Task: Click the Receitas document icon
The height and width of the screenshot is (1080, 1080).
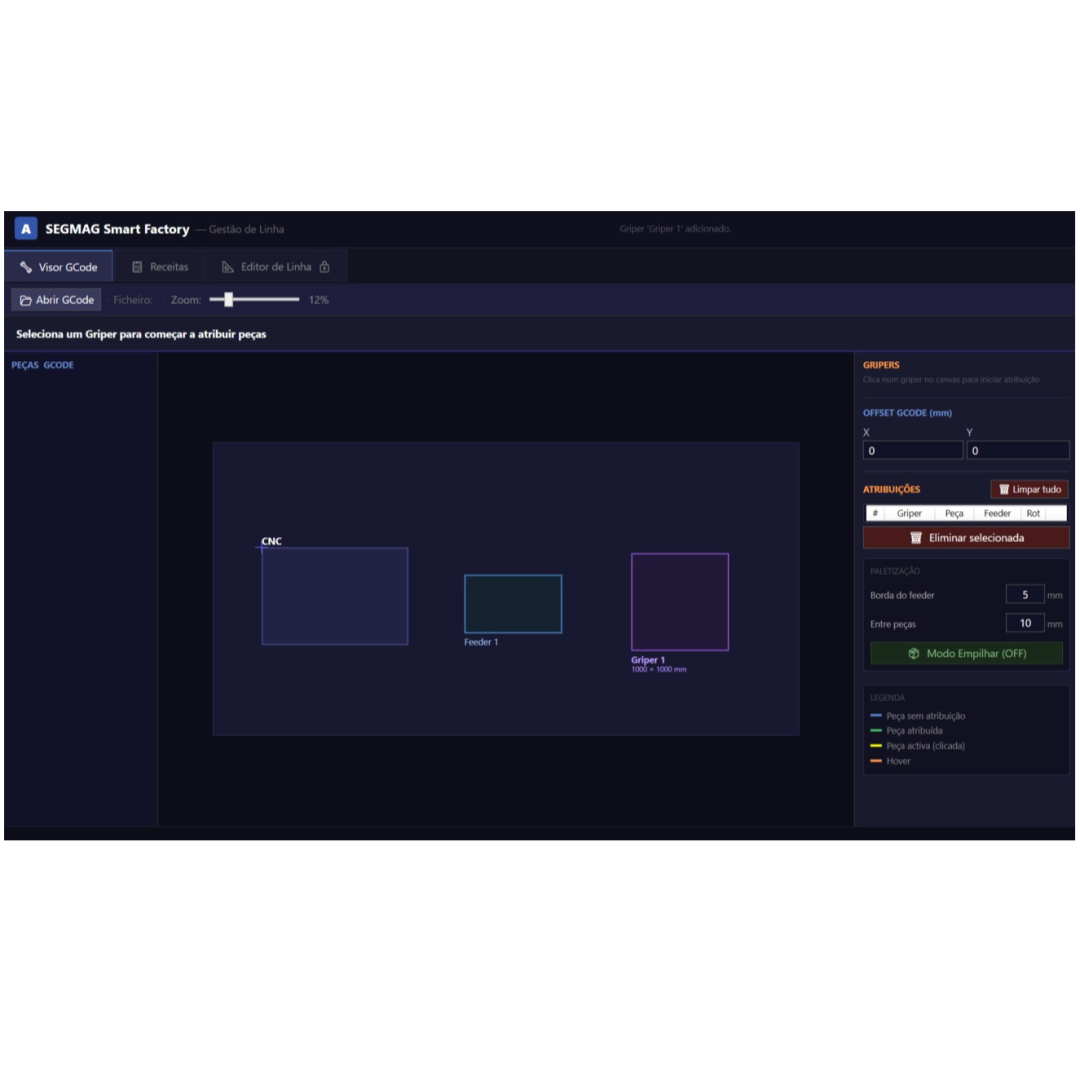Action: (137, 267)
